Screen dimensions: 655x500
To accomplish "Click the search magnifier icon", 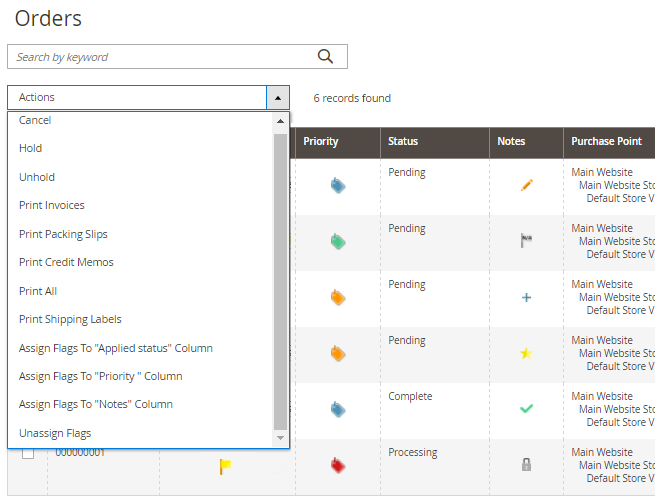I will (325, 57).
